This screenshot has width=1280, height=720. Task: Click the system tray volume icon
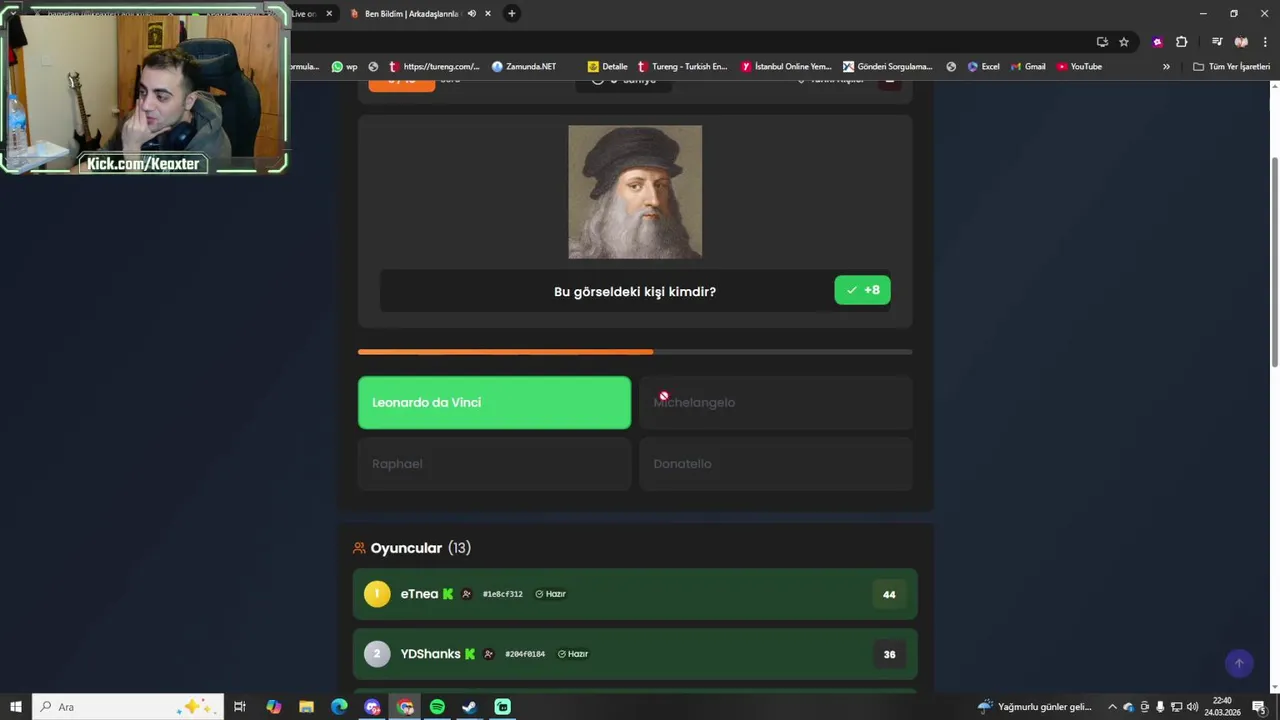(x=1192, y=707)
